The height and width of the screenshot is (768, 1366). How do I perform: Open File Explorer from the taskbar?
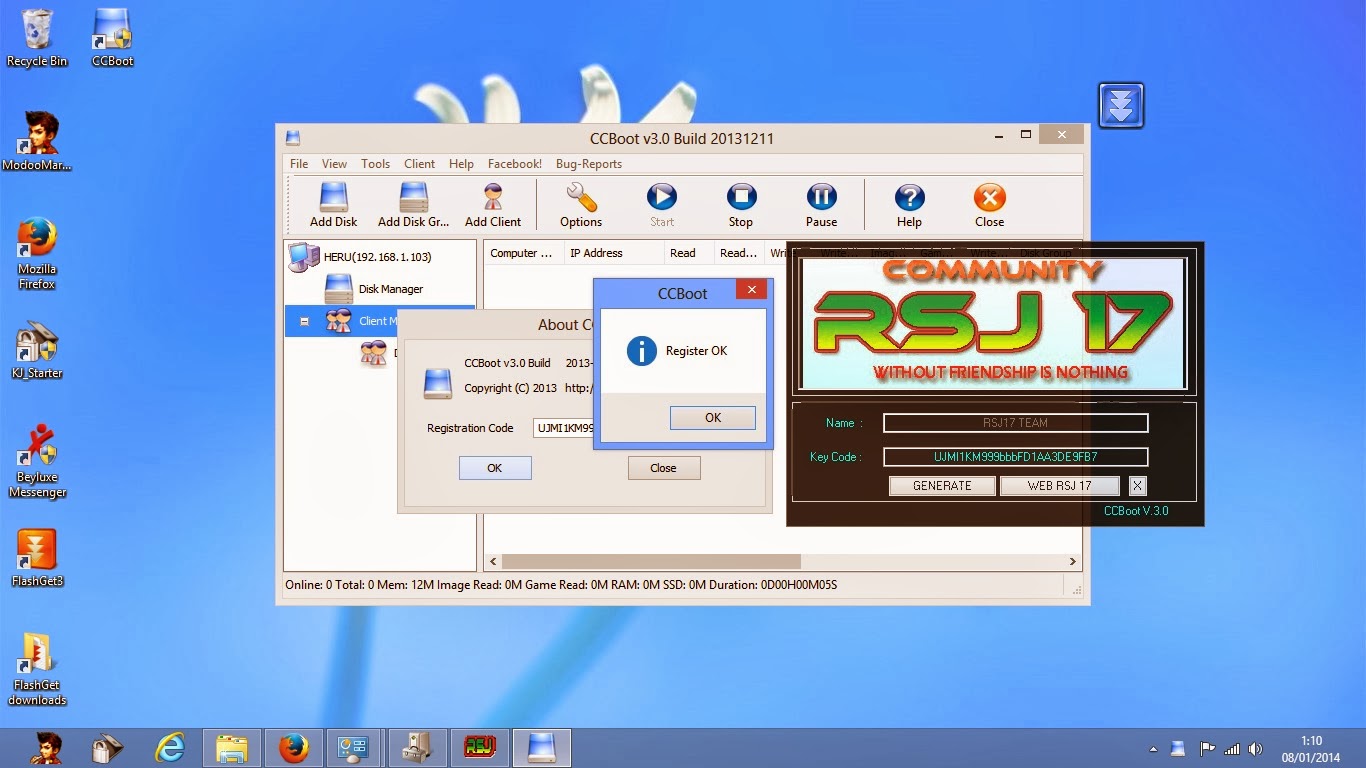click(232, 747)
